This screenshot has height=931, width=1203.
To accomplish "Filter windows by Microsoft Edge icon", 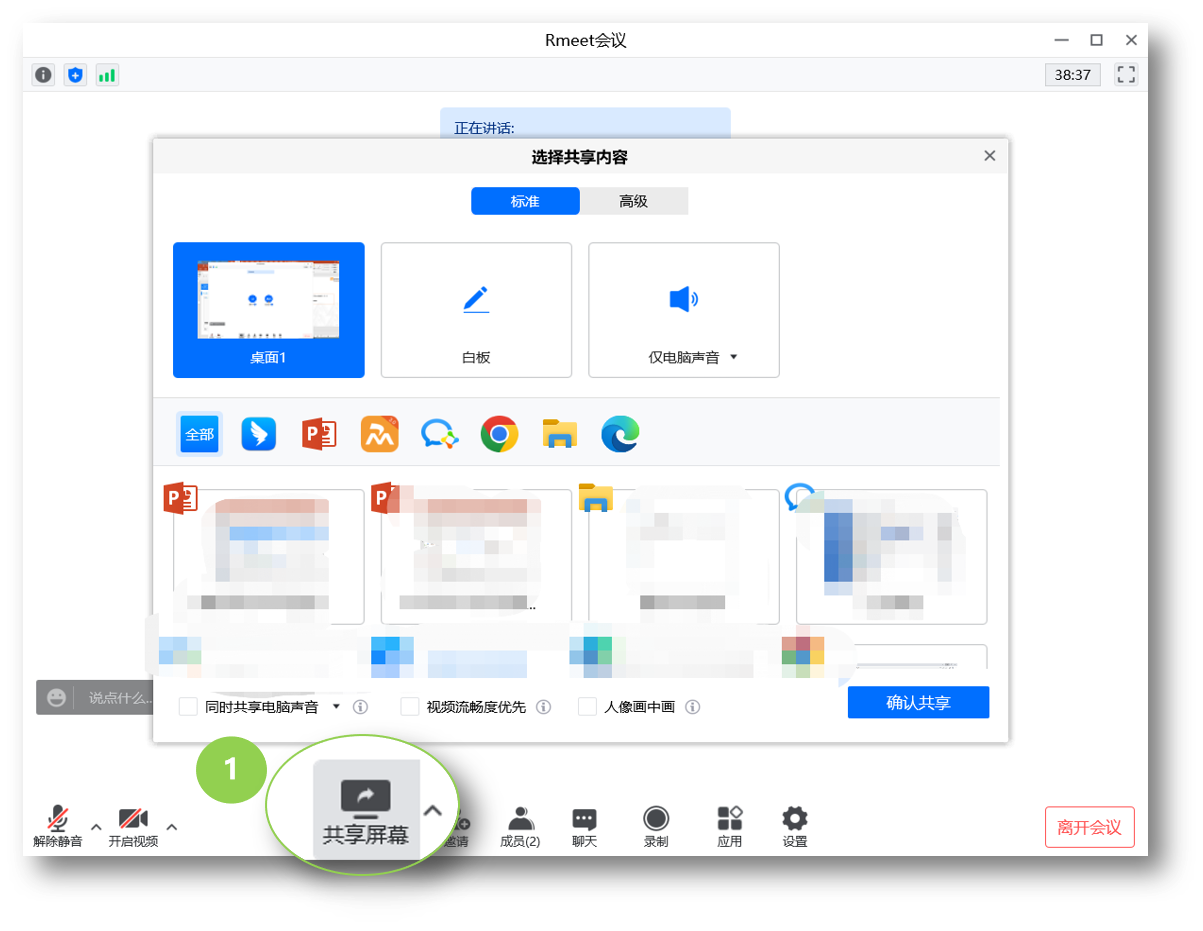I will 620,434.
